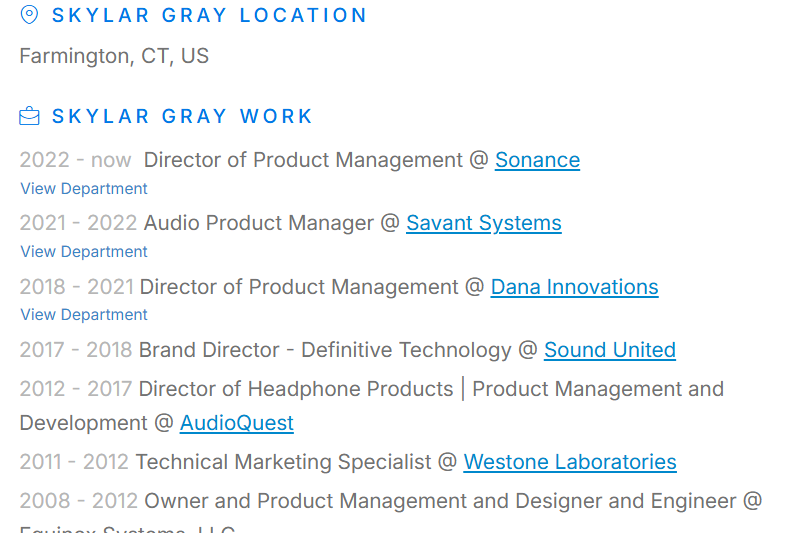Click the Skylar Gray Work heading

(182, 117)
